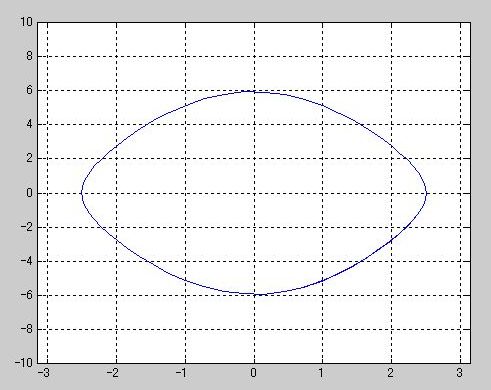Click the curve's bottom point near y=-6
The height and width of the screenshot is (390, 491).
tap(255, 294)
